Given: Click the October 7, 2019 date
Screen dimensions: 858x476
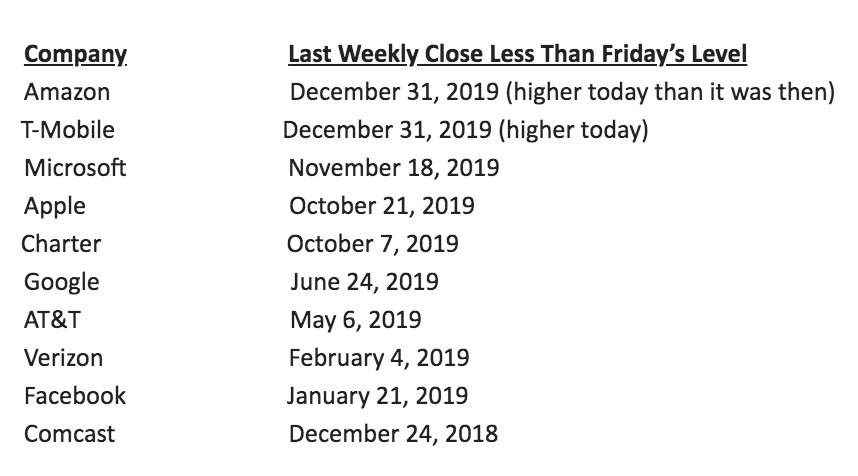Looking at the screenshot, I should 373,244.
